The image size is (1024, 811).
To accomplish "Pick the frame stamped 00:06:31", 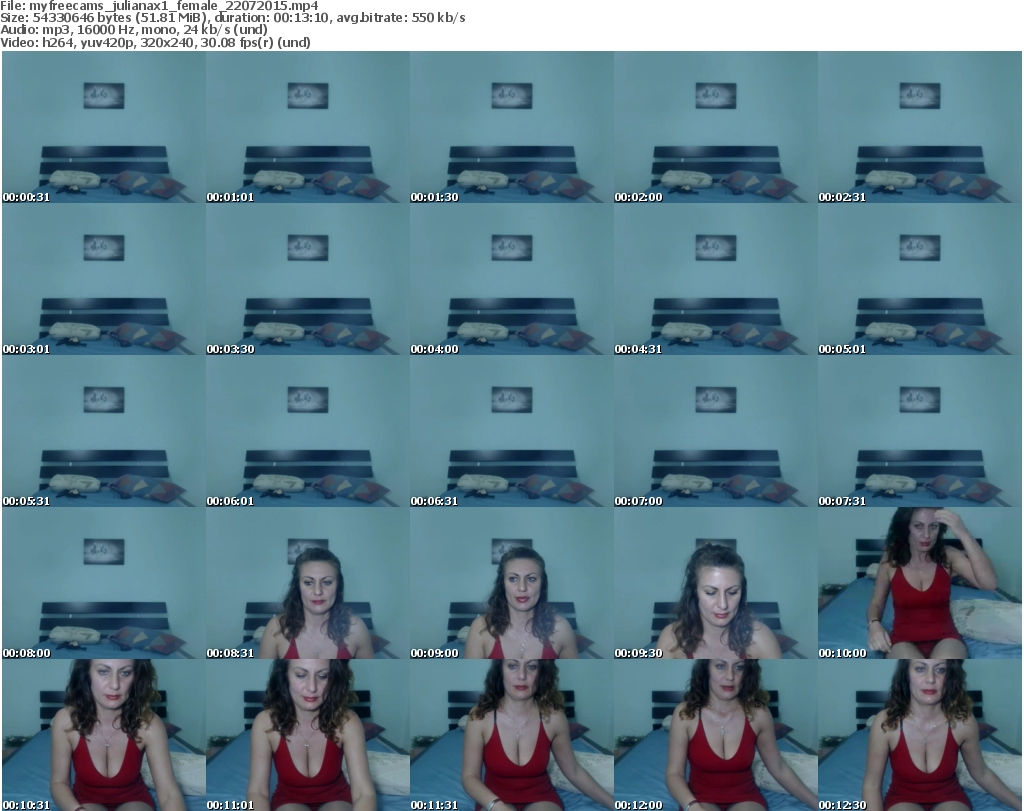I will [511, 431].
